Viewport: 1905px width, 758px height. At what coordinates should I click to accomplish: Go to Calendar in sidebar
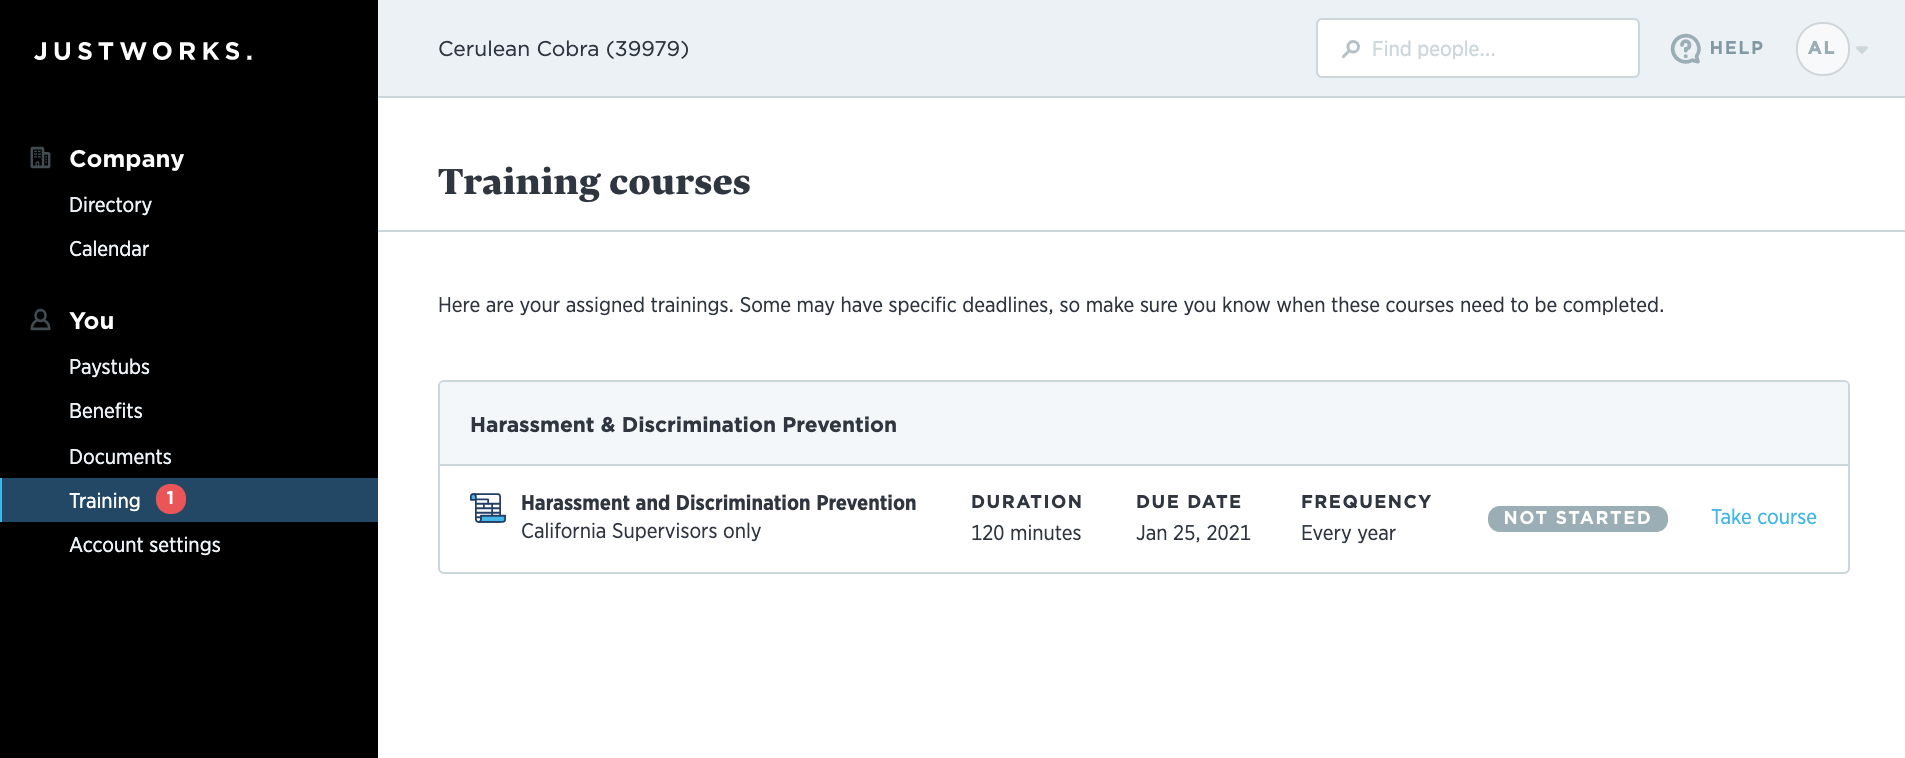[x=108, y=249]
